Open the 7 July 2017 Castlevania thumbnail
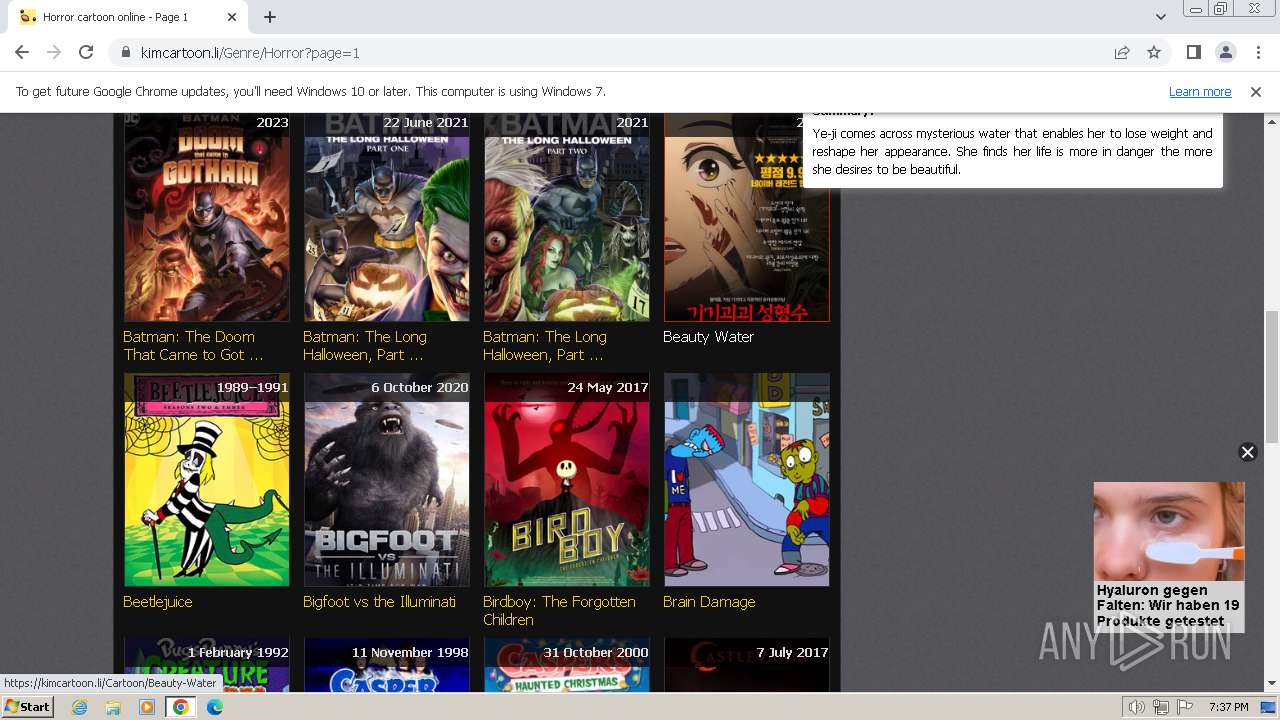Image resolution: width=1280 pixels, height=720 pixels. [x=747, y=666]
